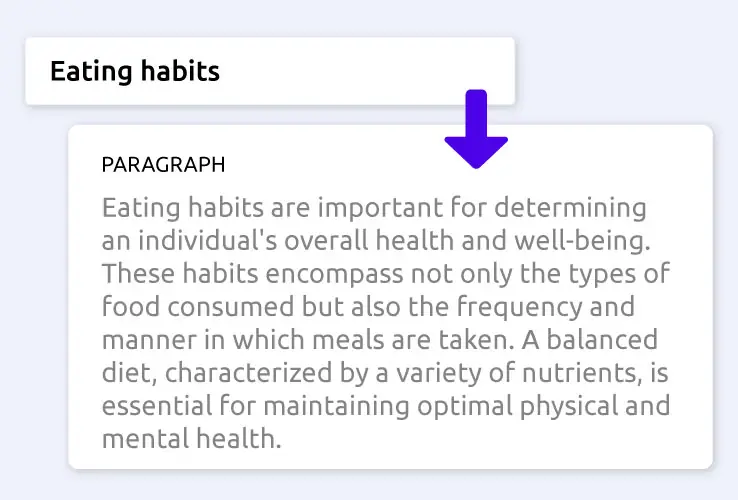Screen dimensions: 738x500
Task: Click the phrase 'A balanced' in the paragraph
Action: [x=589, y=339]
